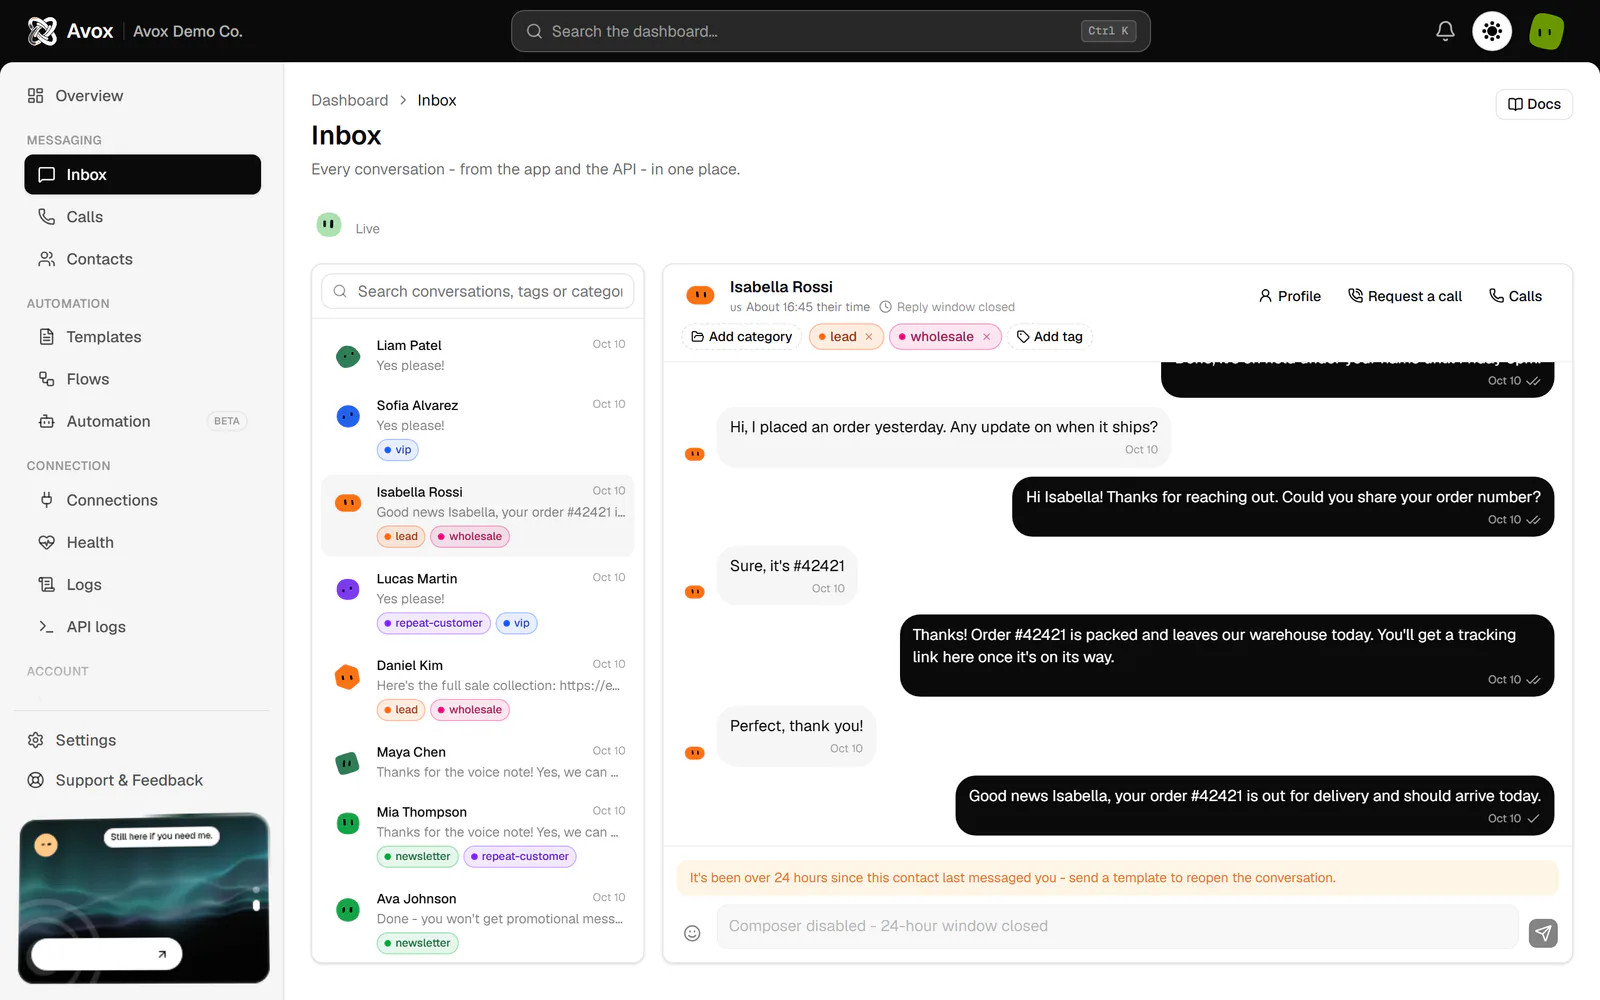Open Liam Patel's conversation
The height and width of the screenshot is (1000, 1600).
point(478,355)
